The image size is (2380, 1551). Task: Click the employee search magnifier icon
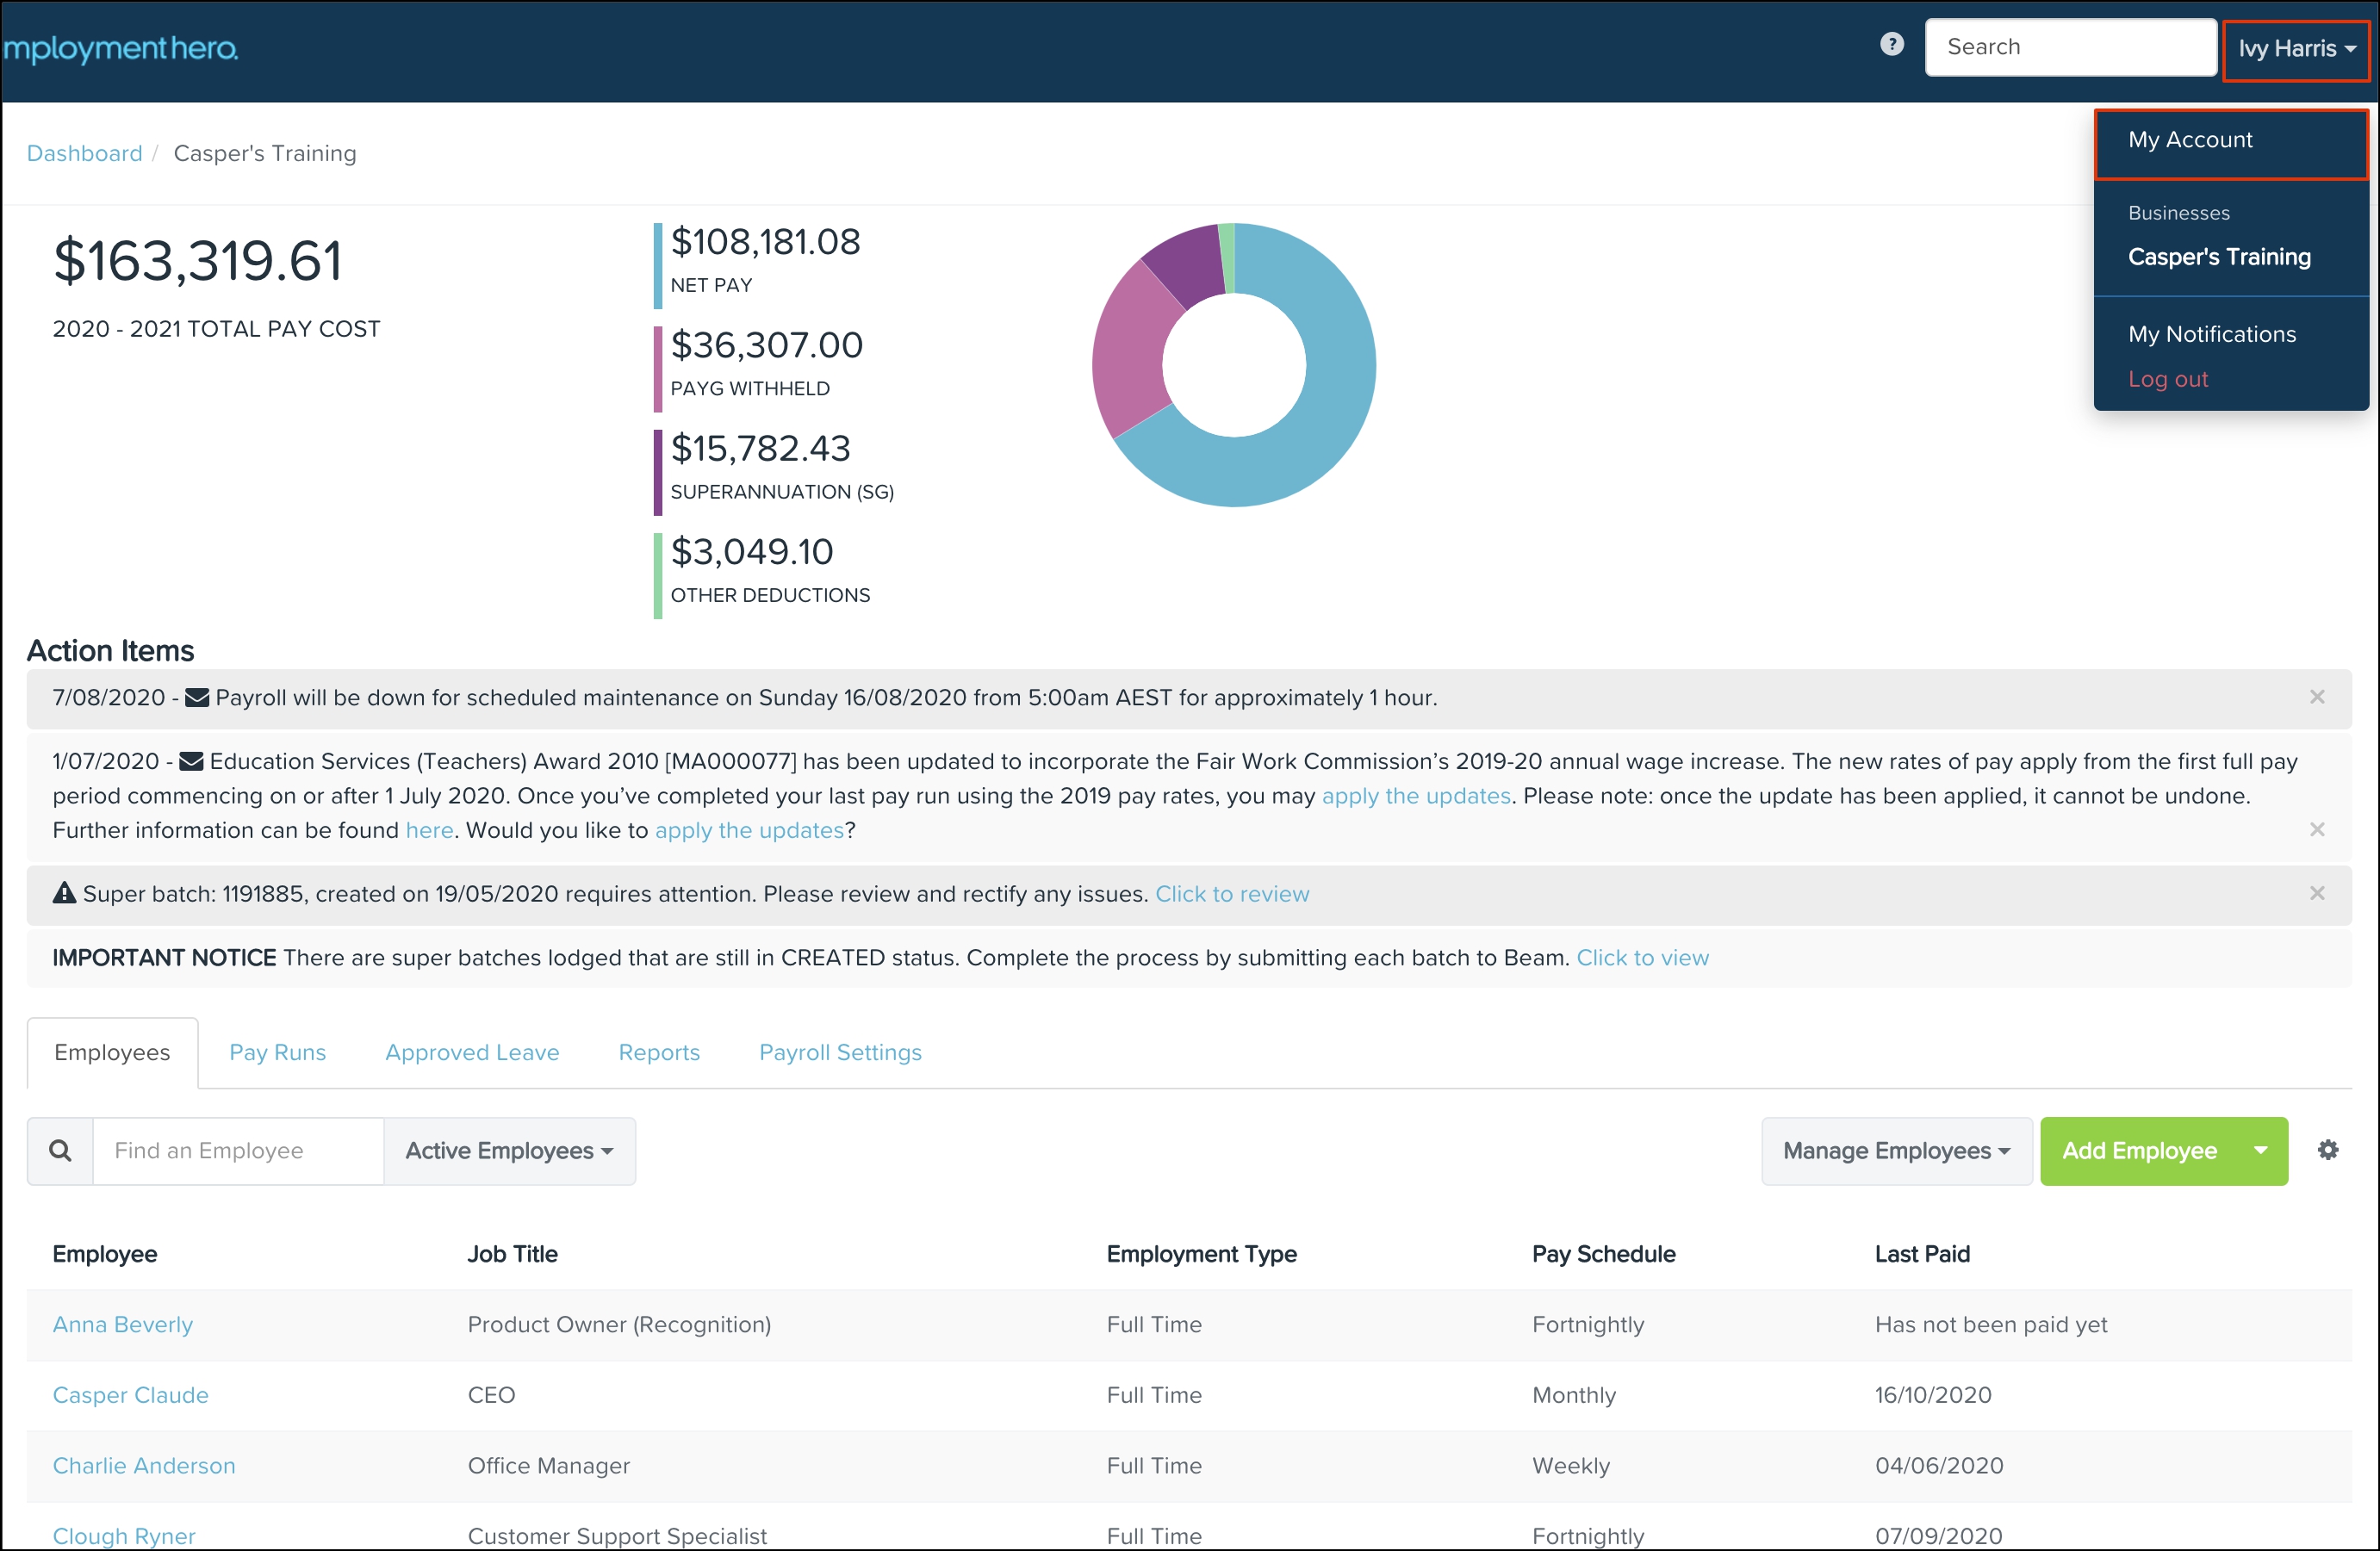click(x=60, y=1150)
